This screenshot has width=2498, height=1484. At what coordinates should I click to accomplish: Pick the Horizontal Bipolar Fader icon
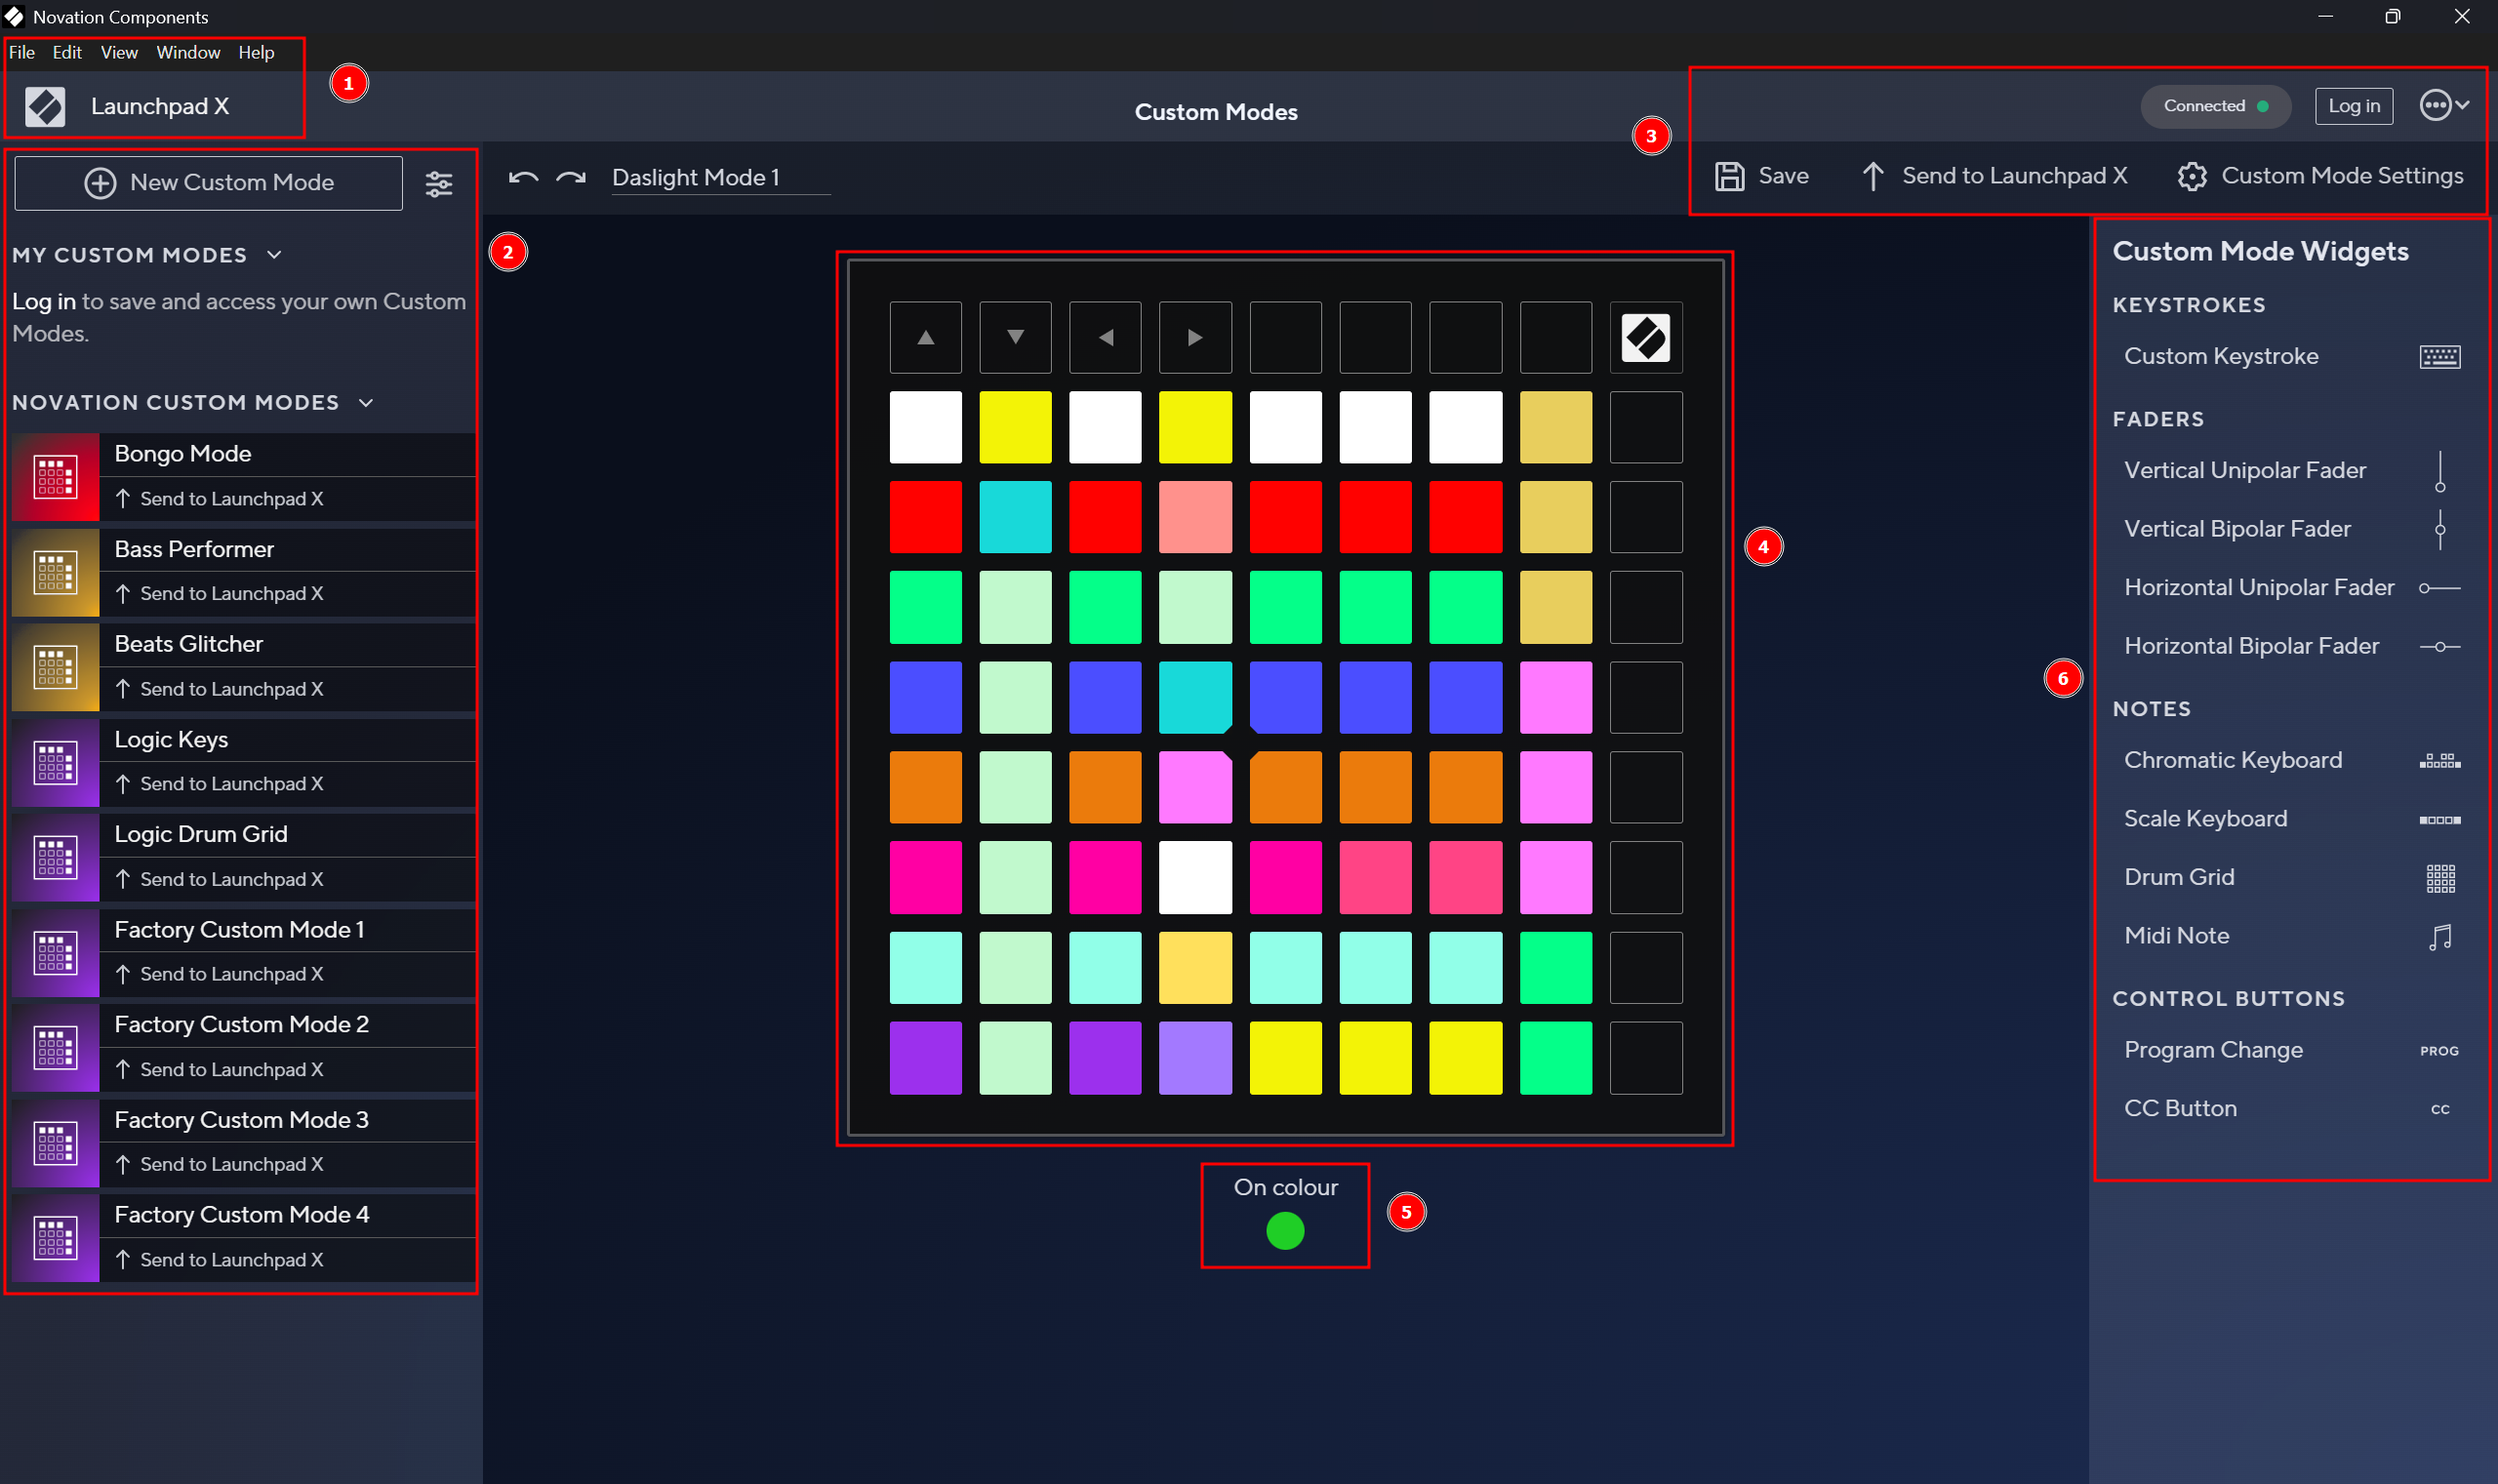click(2439, 647)
